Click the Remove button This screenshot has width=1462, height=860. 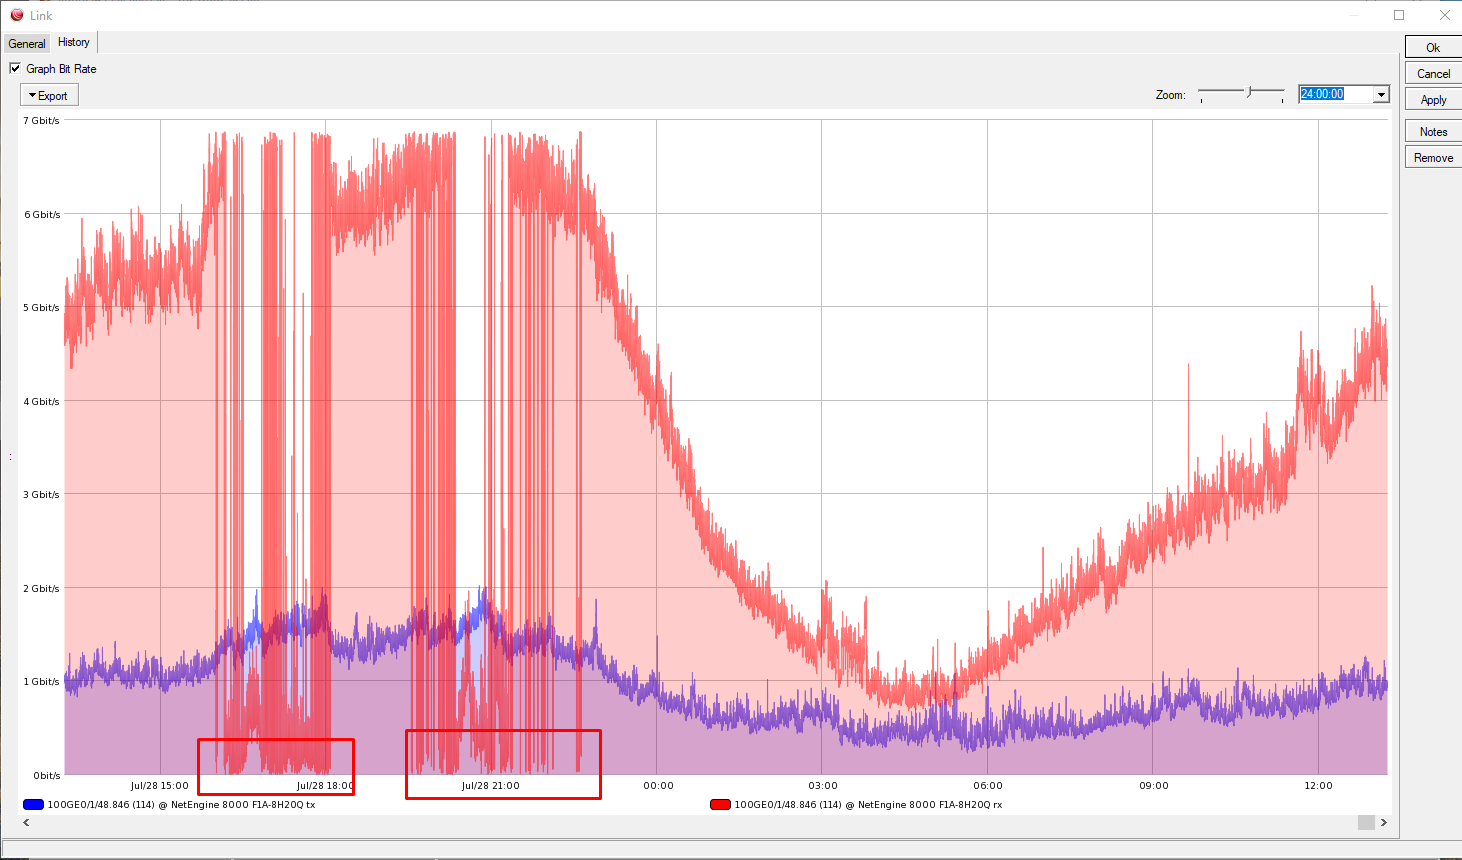(1433, 157)
